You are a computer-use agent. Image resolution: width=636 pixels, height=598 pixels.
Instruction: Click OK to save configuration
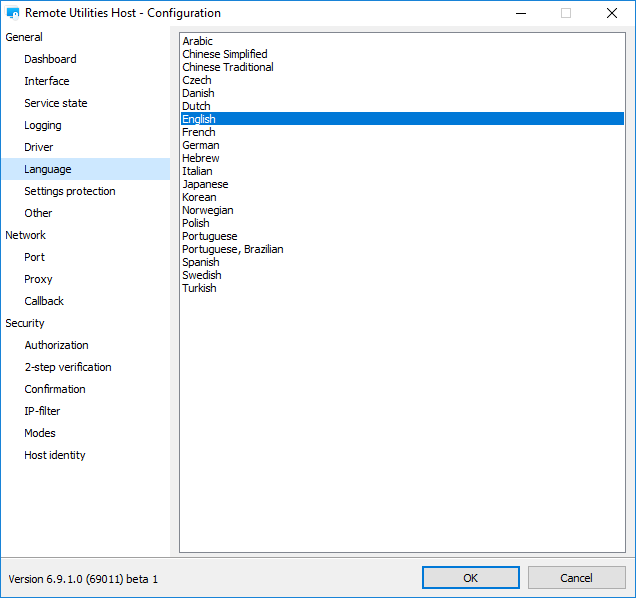pos(470,578)
